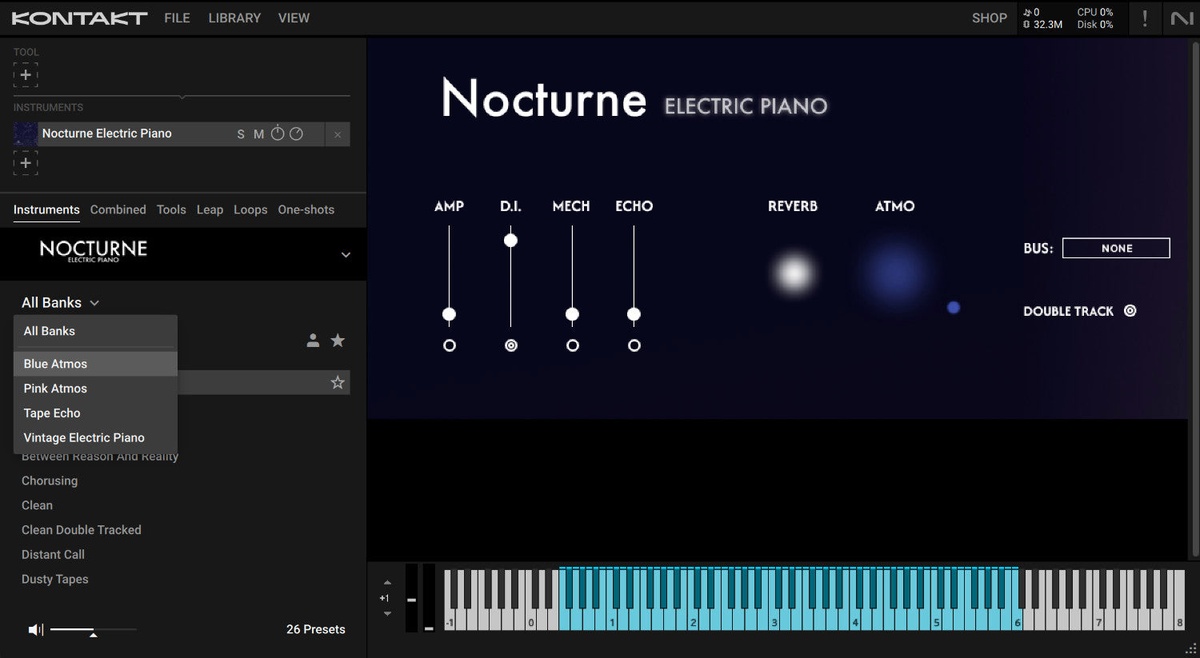This screenshot has width=1200, height=658.
Task: Click the user presets person icon
Action: pyautogui.click(x=313, y=341)
